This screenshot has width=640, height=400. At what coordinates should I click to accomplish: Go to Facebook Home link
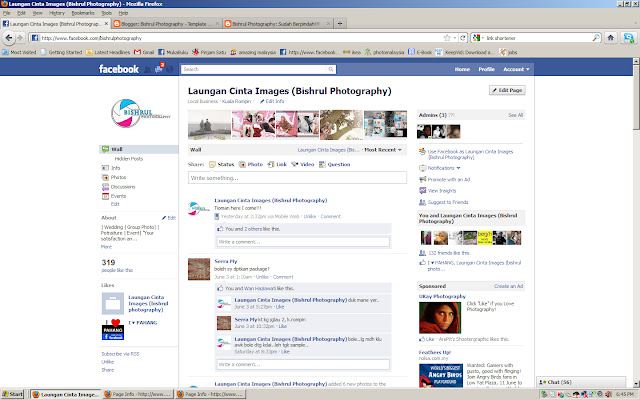click(x=462, y=69)
